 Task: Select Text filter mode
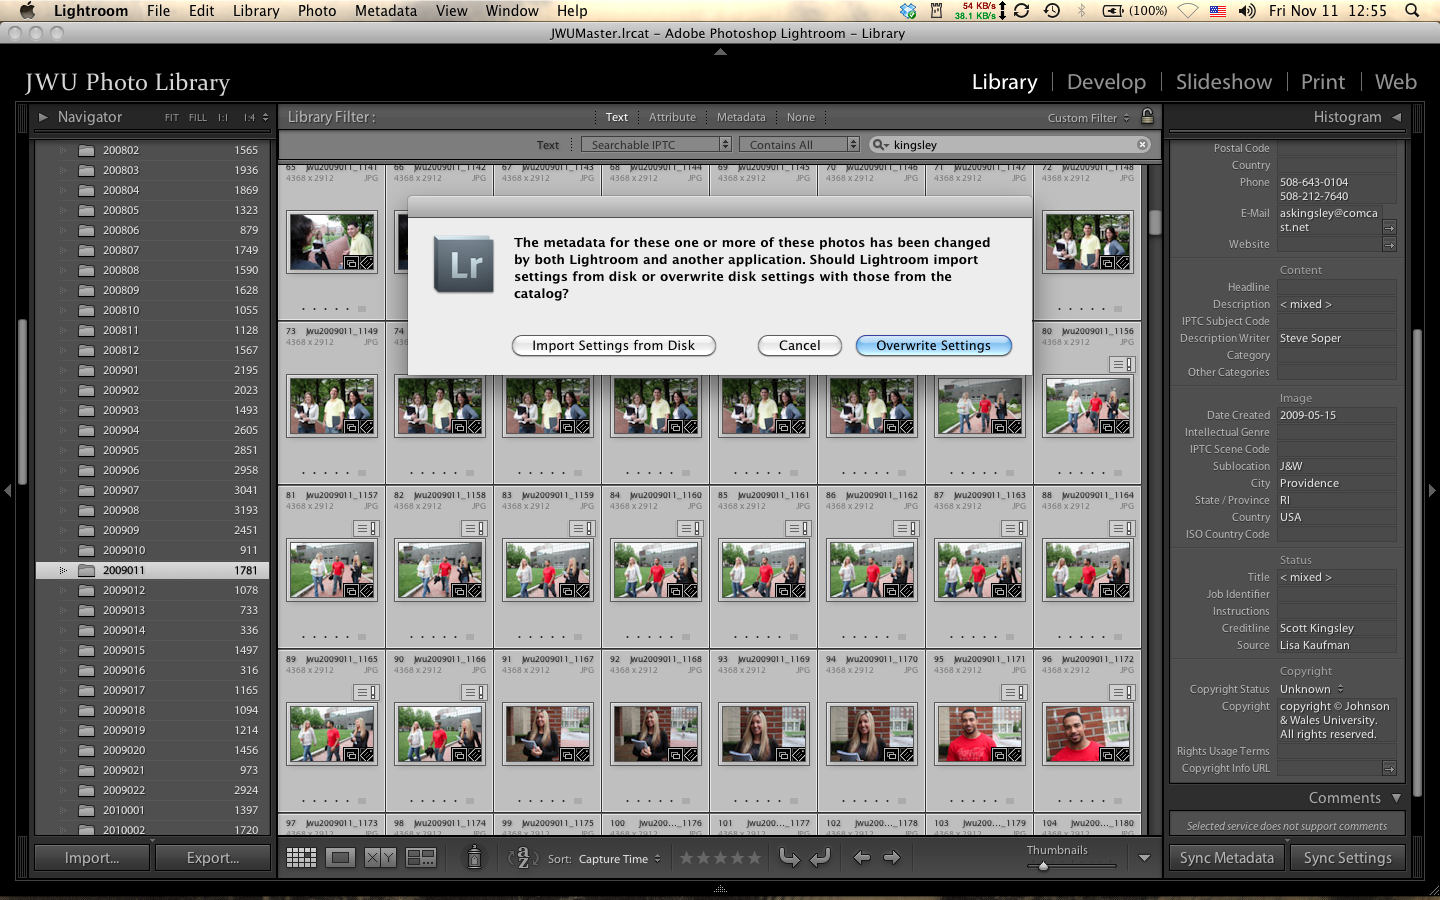[x=617, y=117]
